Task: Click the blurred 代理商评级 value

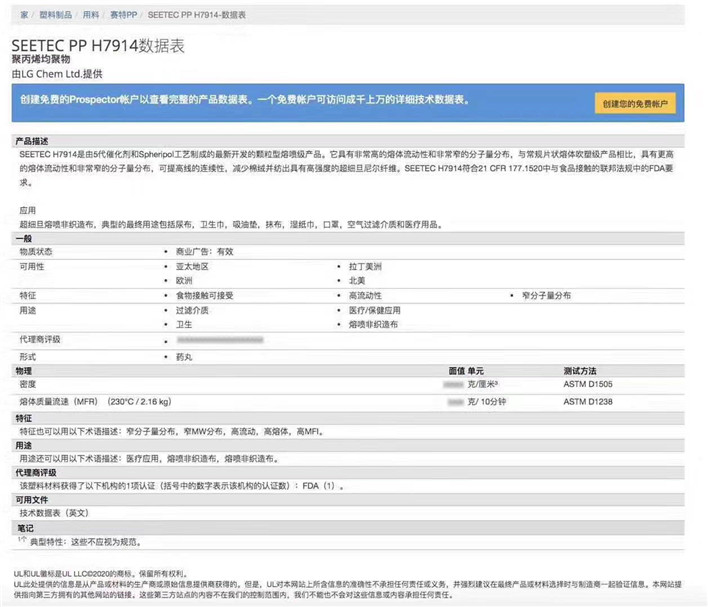Action: coord(220,340)
